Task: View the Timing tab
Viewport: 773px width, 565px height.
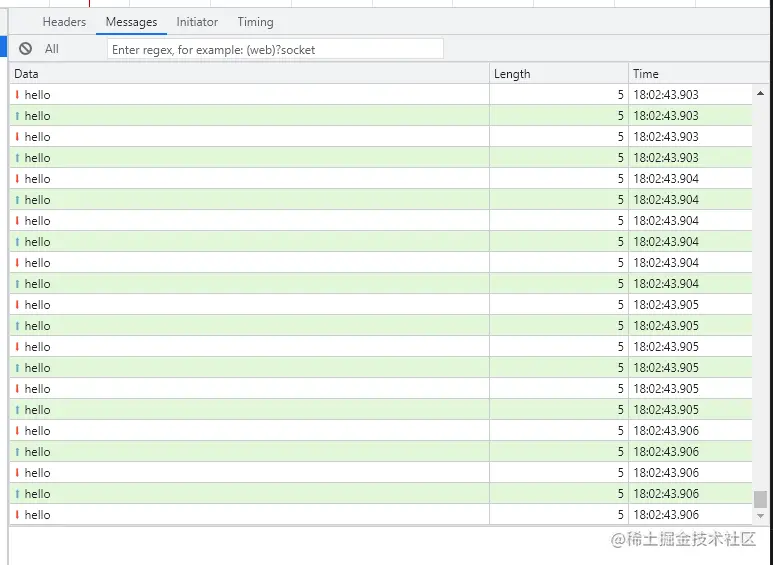Action: [255, 22]
